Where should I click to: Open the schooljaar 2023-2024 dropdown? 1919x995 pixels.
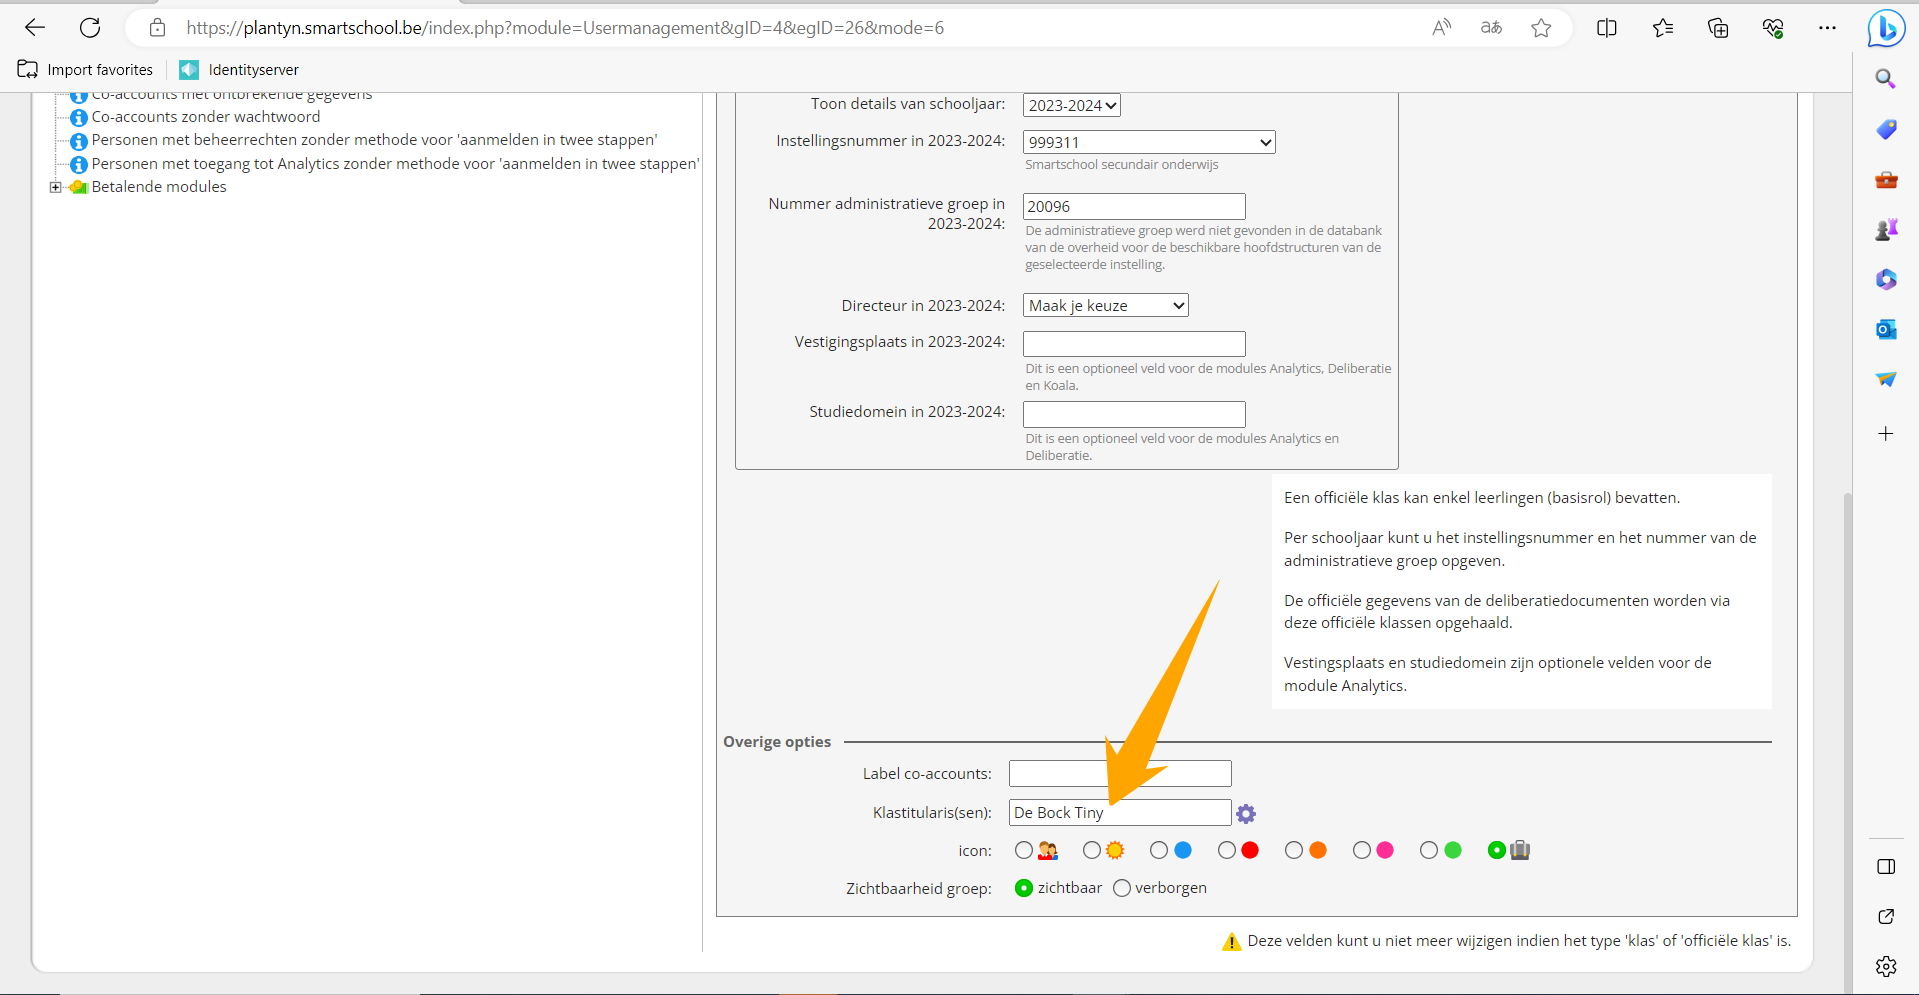pyautogui.click(x=1071, y=105)
